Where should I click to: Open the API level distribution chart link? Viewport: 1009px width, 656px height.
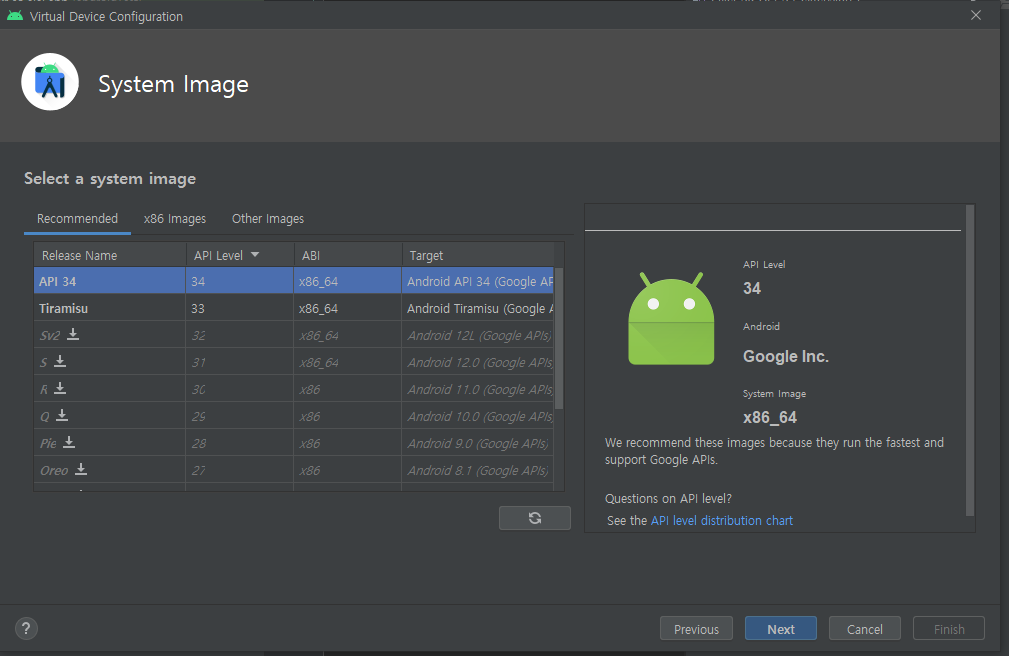pyautogui.click(x=721, y=520)
